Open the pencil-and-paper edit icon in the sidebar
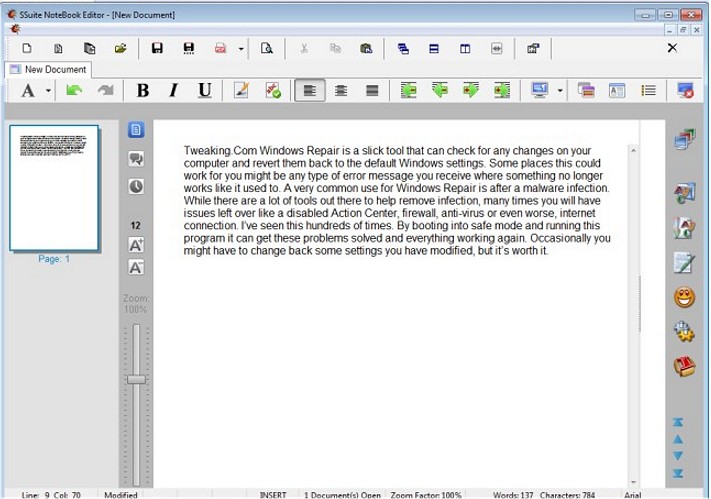This screenshot has height=499, width=711. click(684, 262)
